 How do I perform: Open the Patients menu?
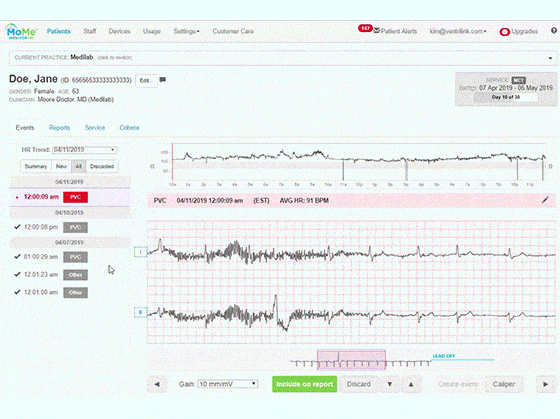tap(59, 31)
